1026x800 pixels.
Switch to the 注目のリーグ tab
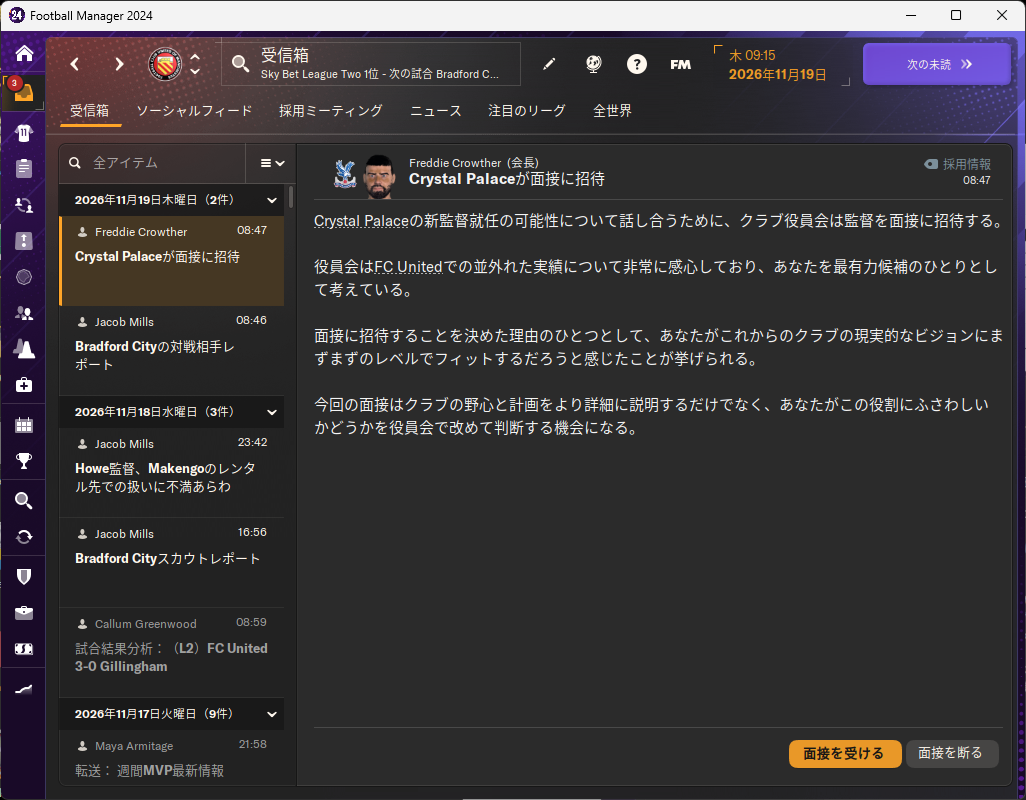pos(527,111)
